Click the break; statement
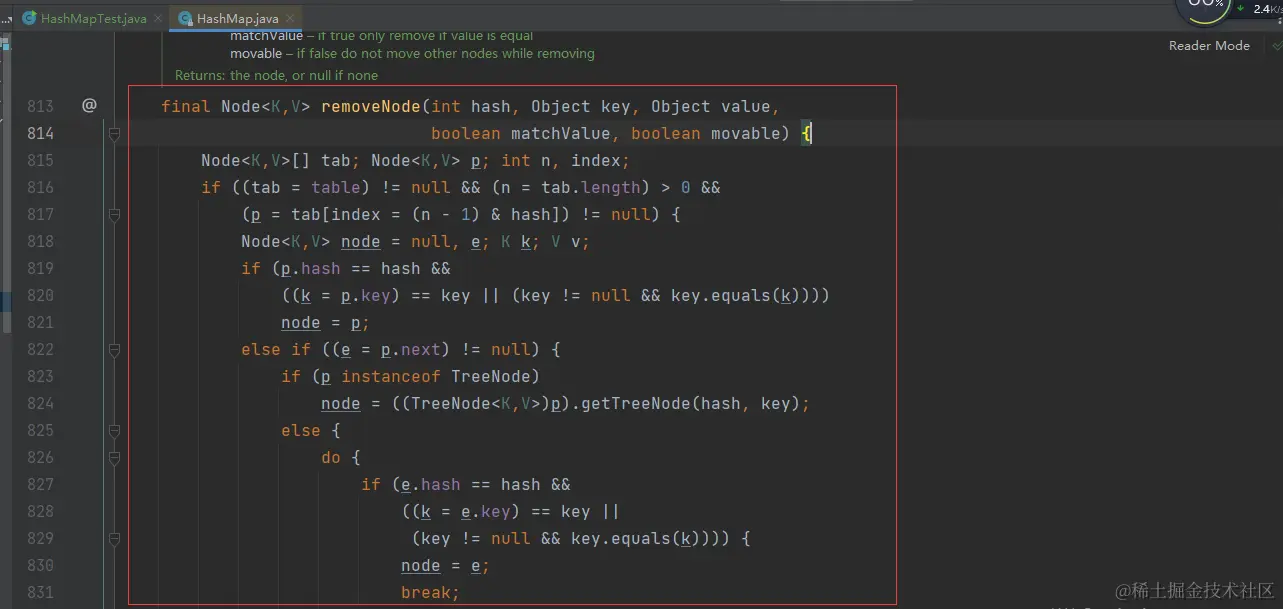 (x=430, y=592)
